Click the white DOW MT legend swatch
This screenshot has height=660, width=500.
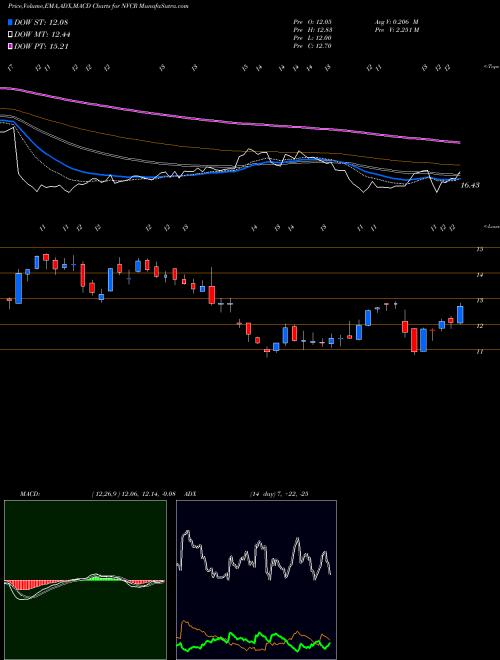(10, 35)
